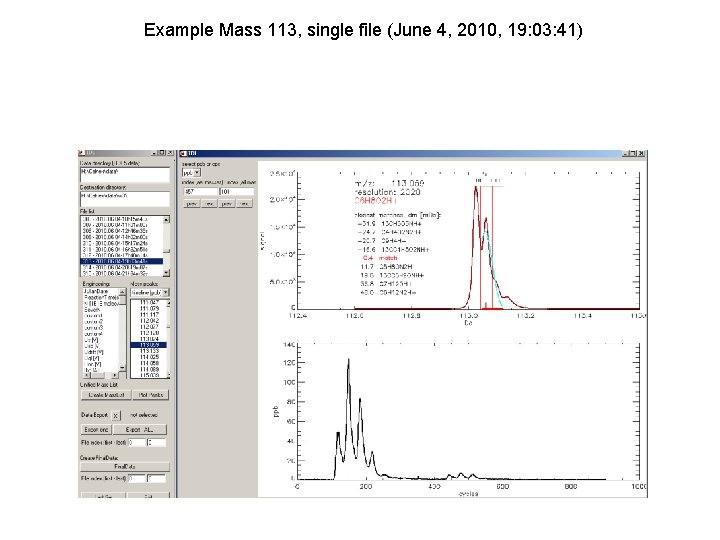Select mass 114.089 in peak list
The image size is (720, 540).
(149, 369)
